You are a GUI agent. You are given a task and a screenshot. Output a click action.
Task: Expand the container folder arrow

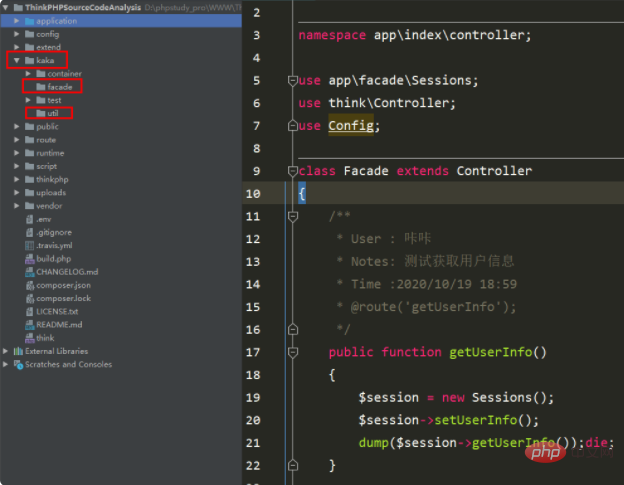[x=28, y=74]
